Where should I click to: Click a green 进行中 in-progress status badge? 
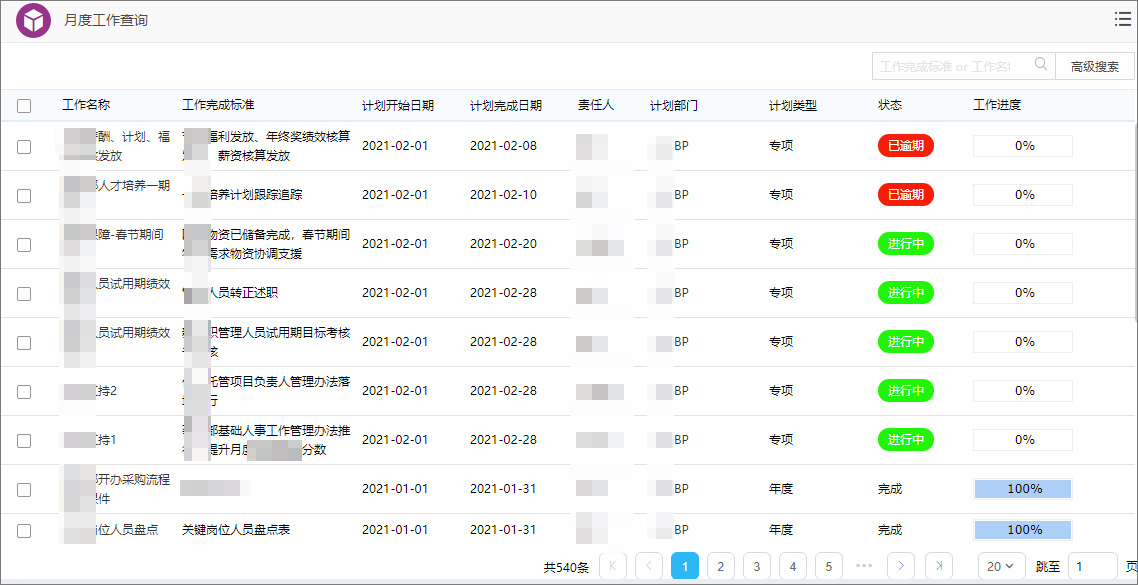905,243
